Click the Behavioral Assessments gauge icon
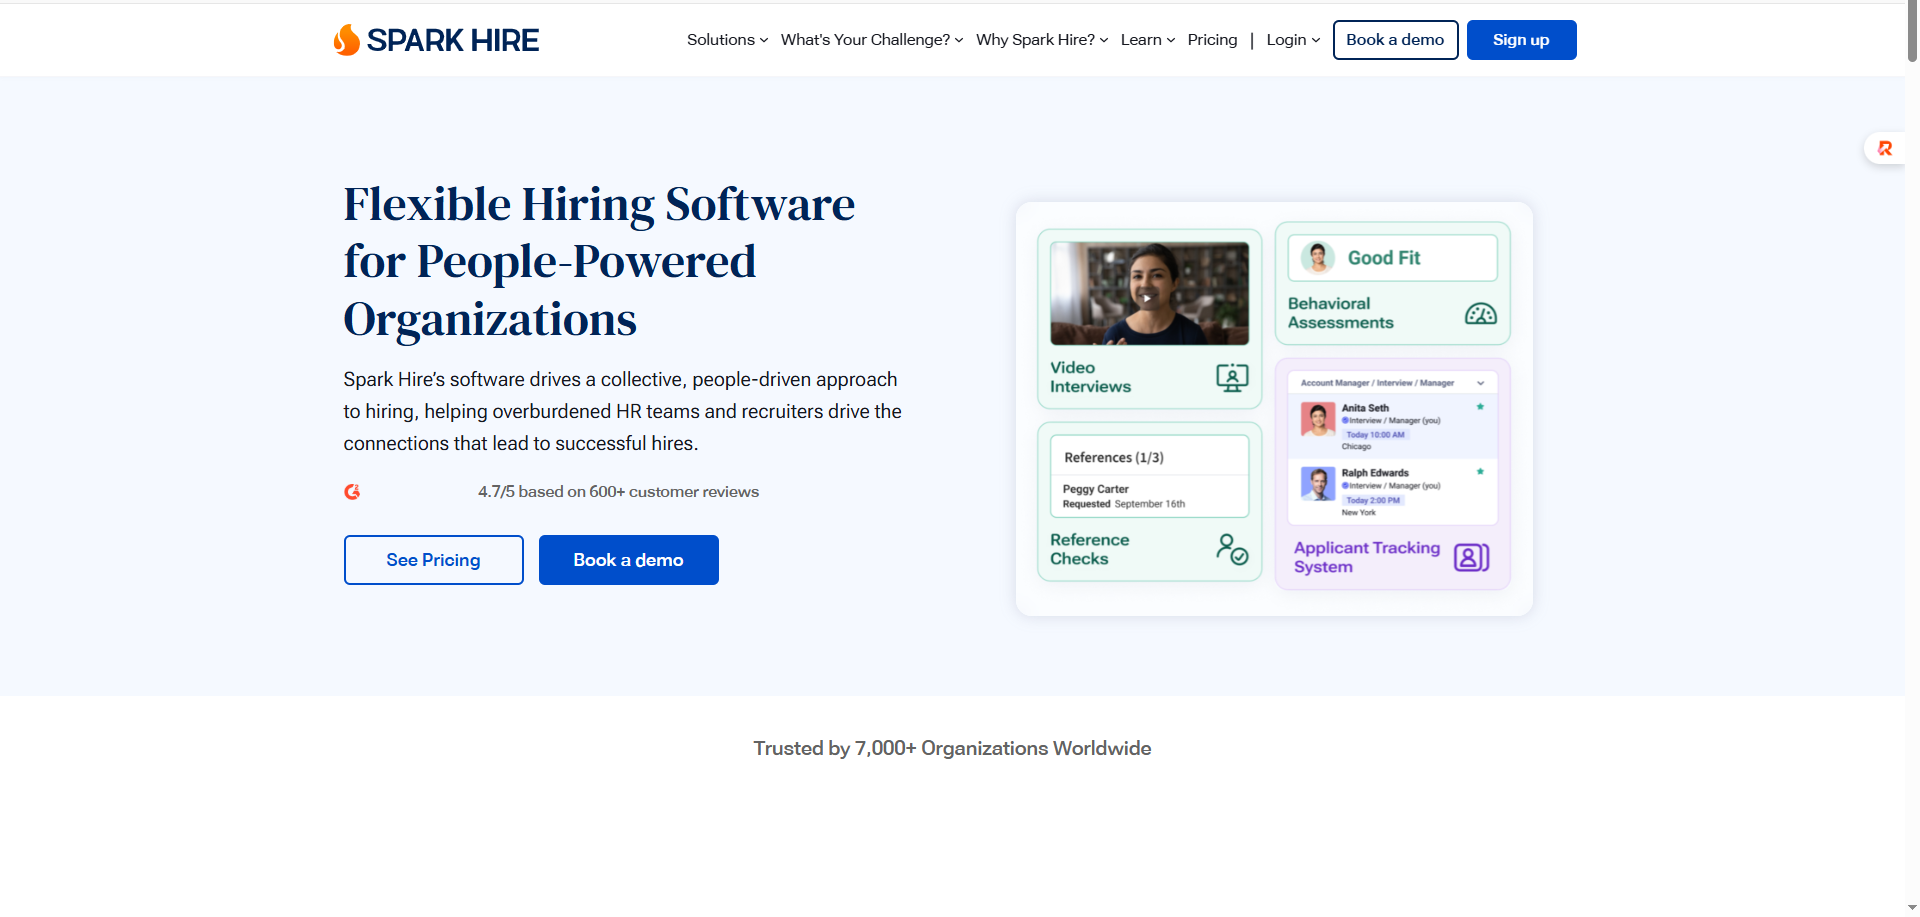This screenshot has height=917, width=1920. pos(1480,314)
